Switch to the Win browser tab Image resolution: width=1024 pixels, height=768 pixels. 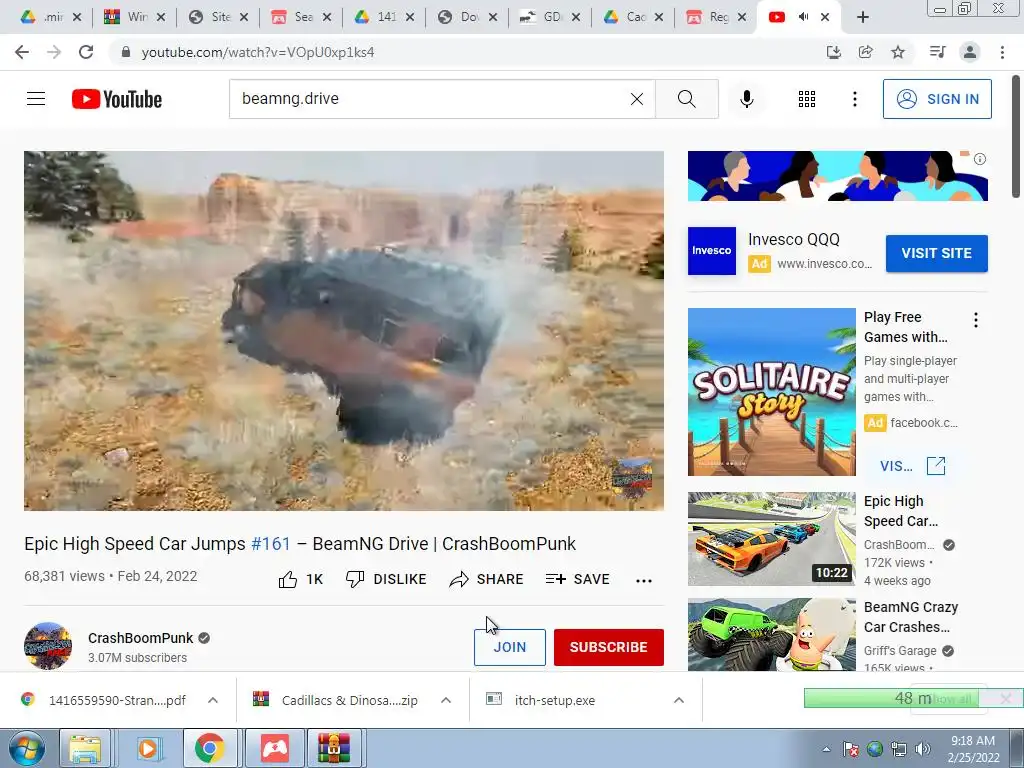coord(134,17)
